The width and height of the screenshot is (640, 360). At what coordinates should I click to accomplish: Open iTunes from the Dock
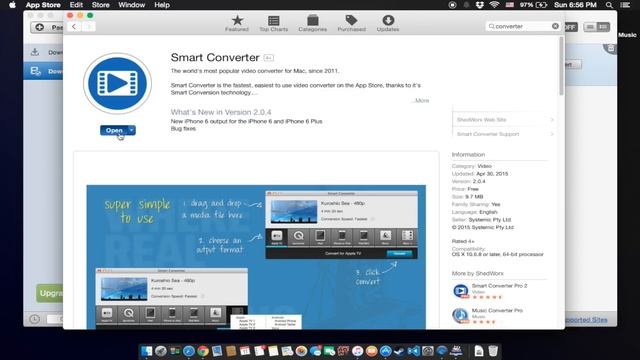tap(358, 351)
